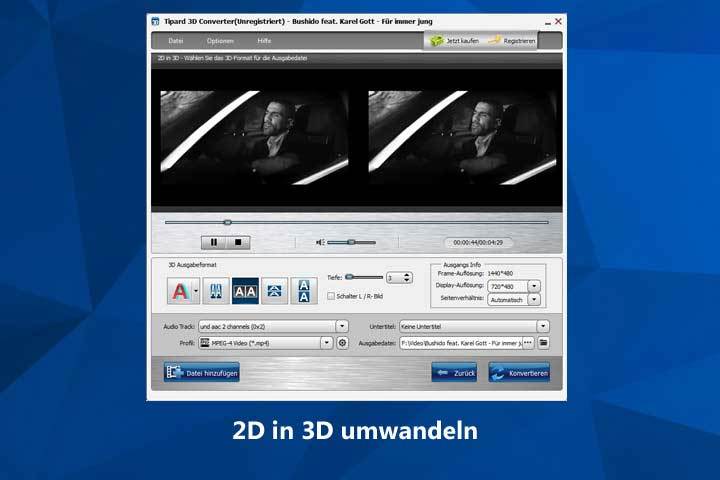Expand the Audio Track dropdown
Viewport: 720px width, 480px height.
point(342,326)
